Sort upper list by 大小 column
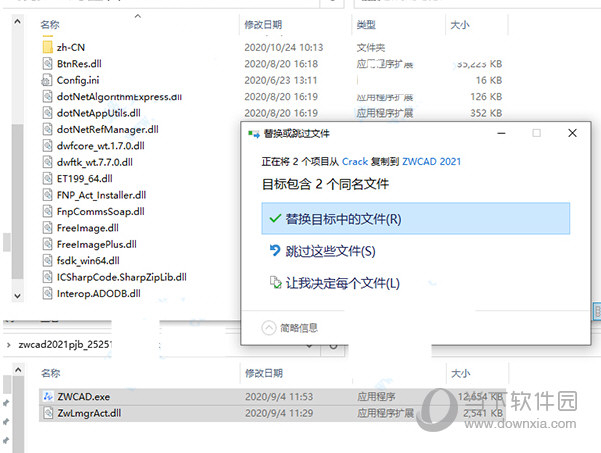Screen dimensions: 601x453 tap(460, 25)
